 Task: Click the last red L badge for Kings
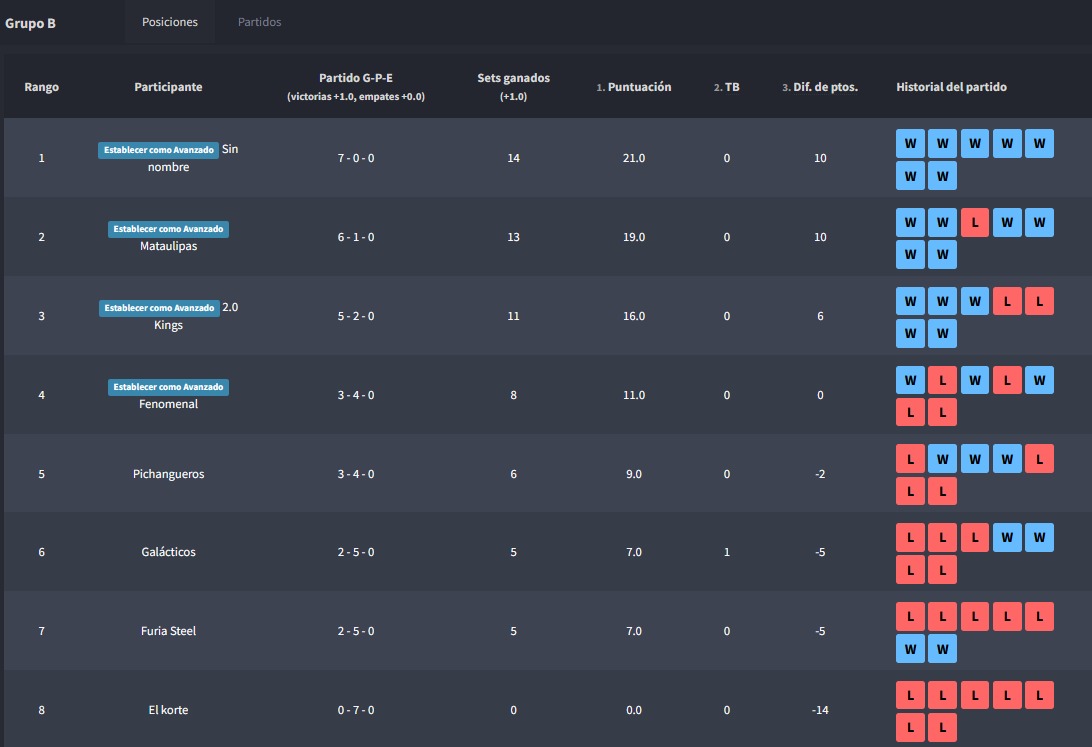point(1039,301)
